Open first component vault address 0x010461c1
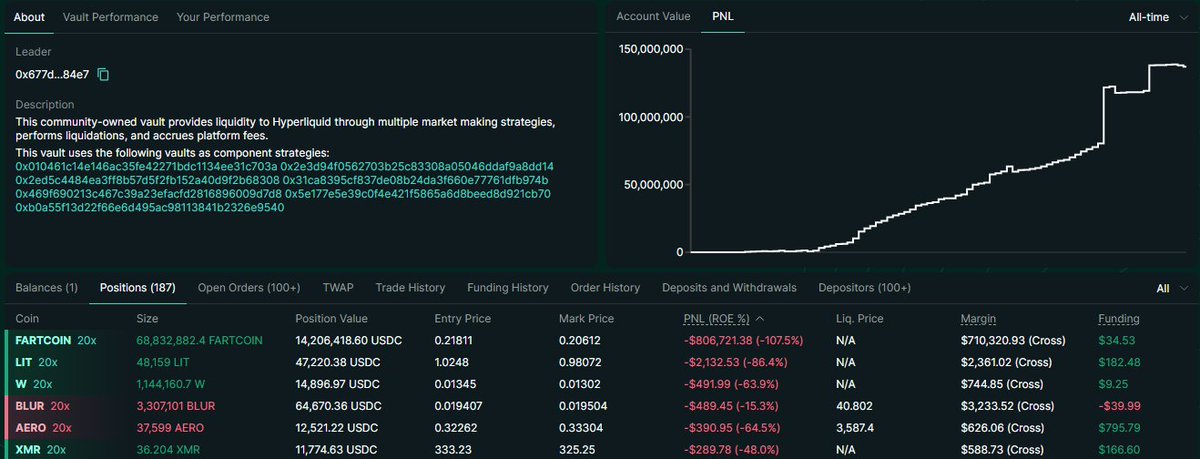 pos(146,165)
